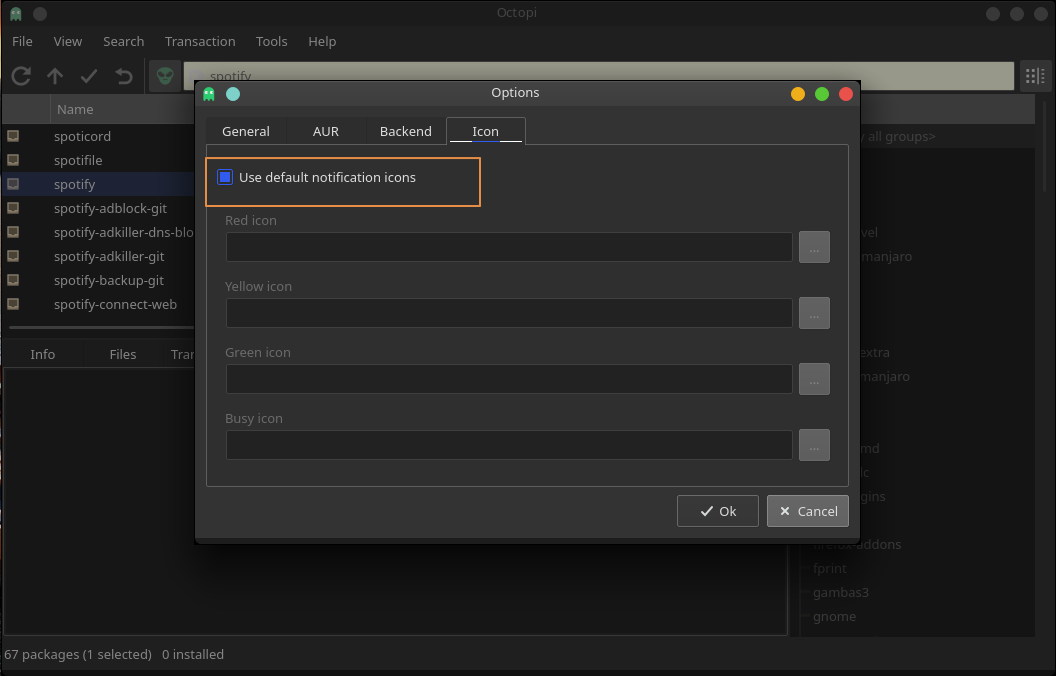Screen dimensions: 1056x676
Task: Click the groups panel icon beside search
Action: click(x=1035, y=76)
